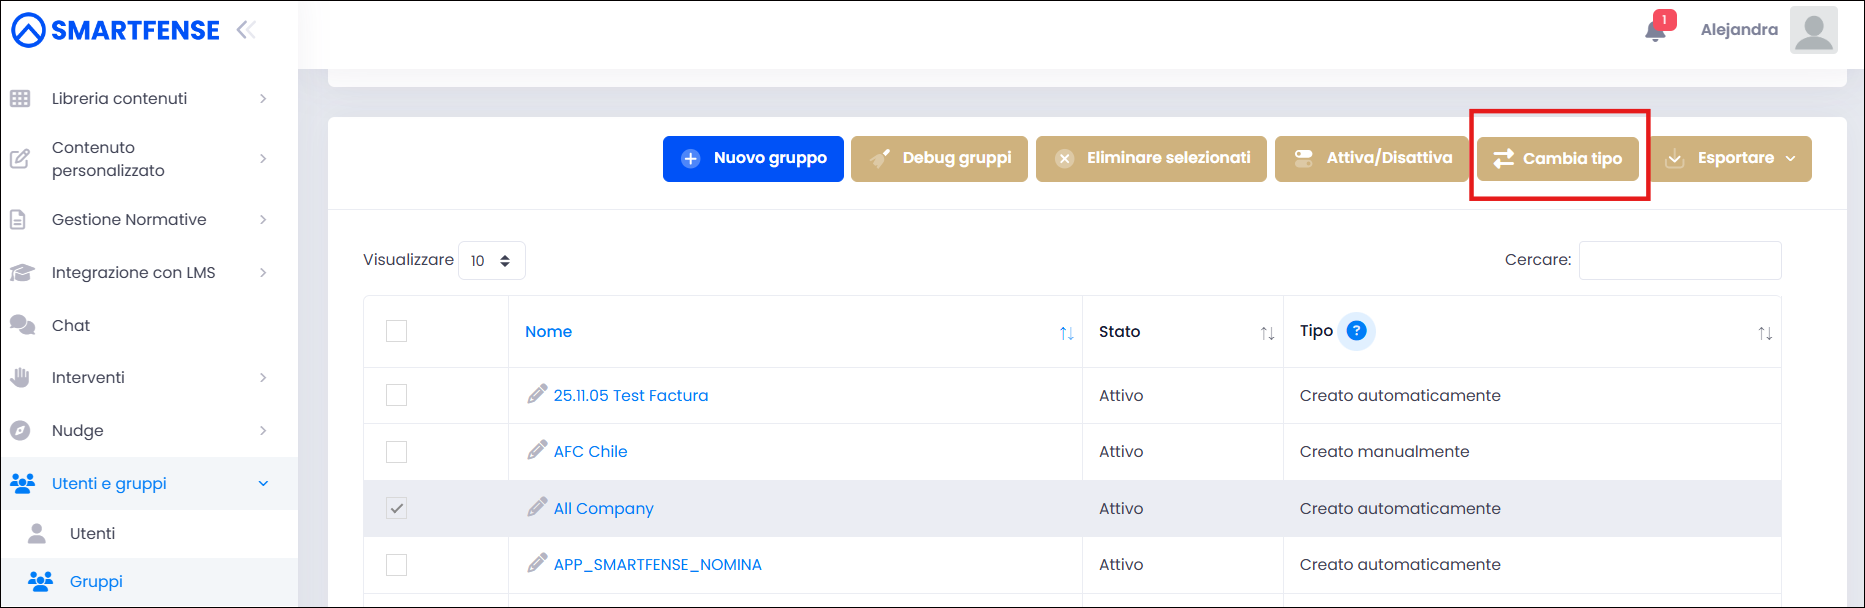Screen dimensions: 1865x608
Task: Sort table by Tipo arrows
Action: [1765, 333]
